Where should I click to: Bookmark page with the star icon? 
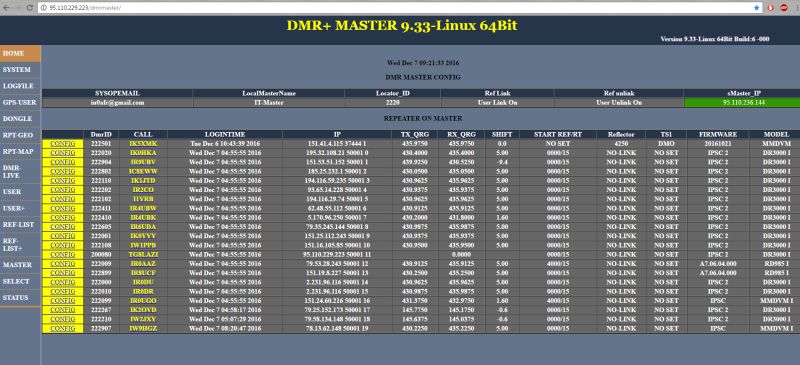click(x=756, y=8)
